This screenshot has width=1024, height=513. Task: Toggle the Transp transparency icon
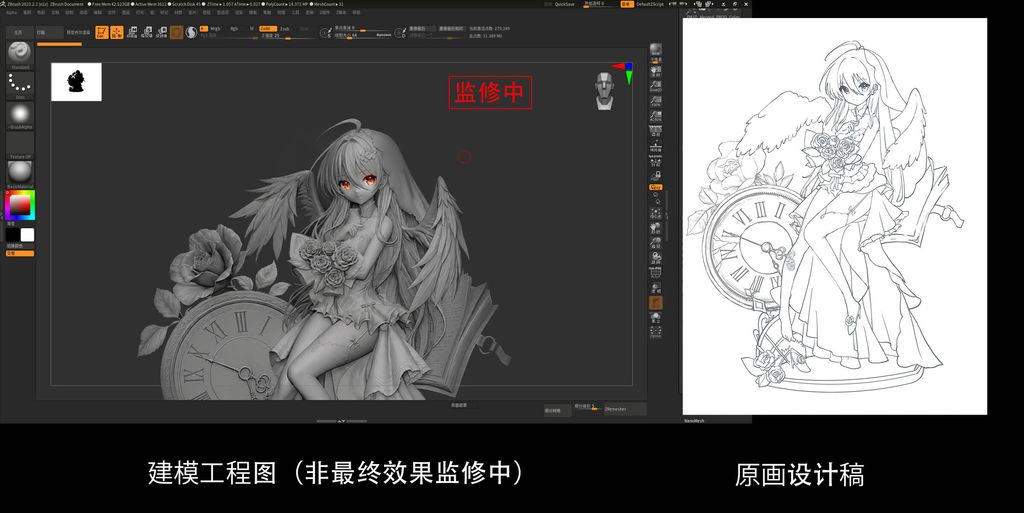point(655,287)
